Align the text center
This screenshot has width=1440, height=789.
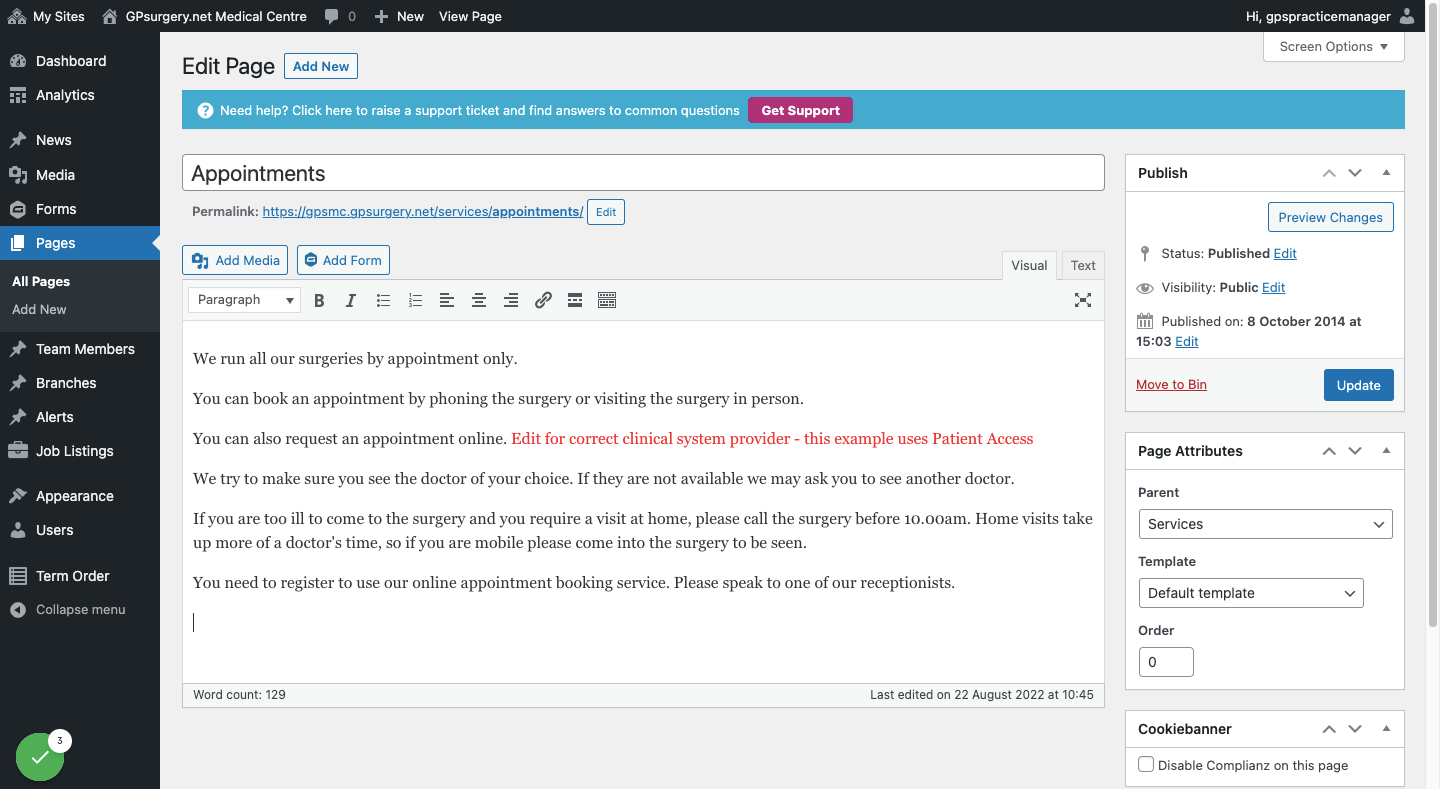tap(479, 300)
